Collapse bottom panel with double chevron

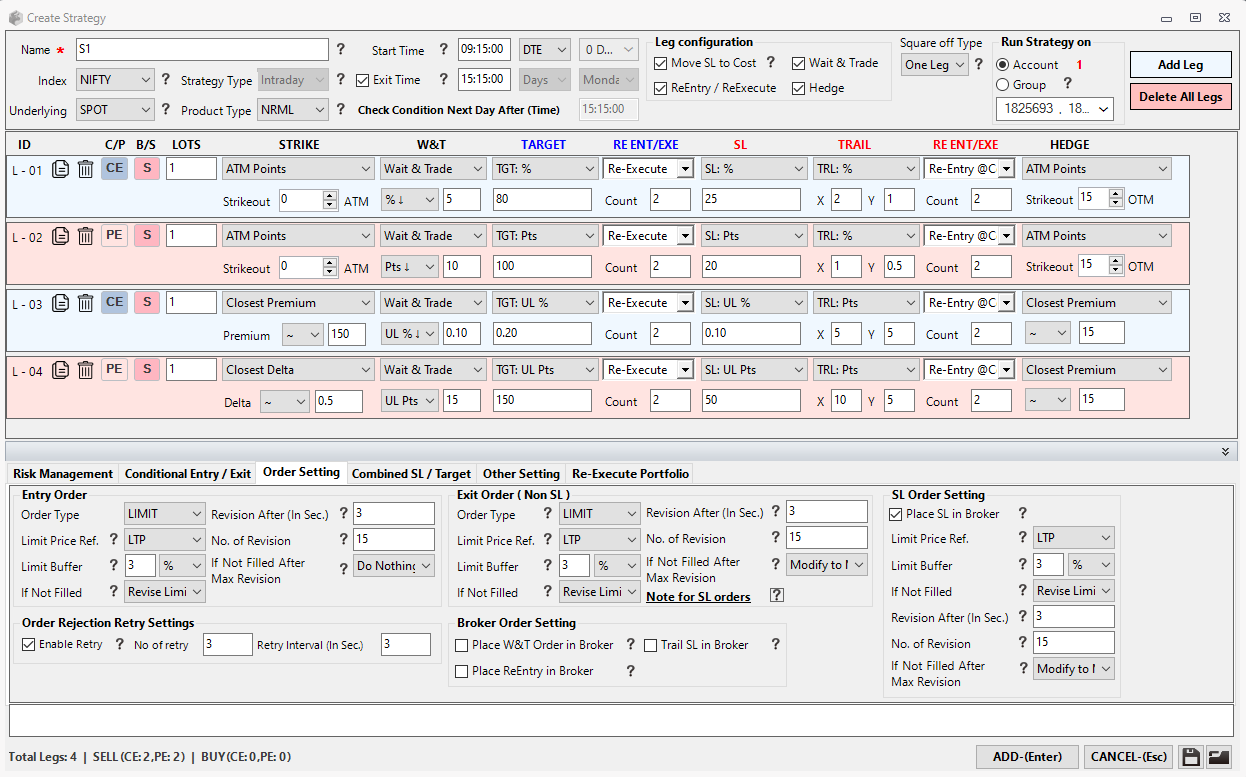click(x=1225, y=452)
